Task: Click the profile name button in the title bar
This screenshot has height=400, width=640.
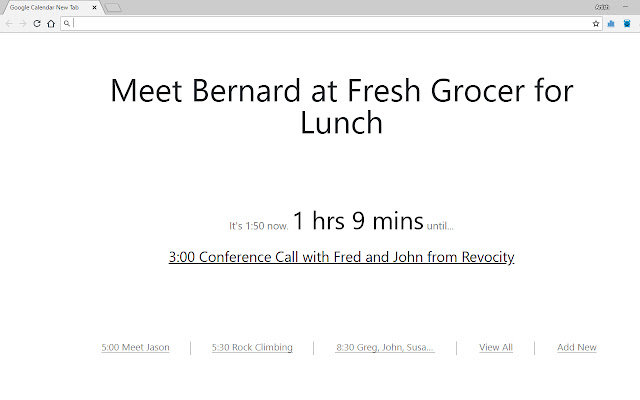Action: 601,6
